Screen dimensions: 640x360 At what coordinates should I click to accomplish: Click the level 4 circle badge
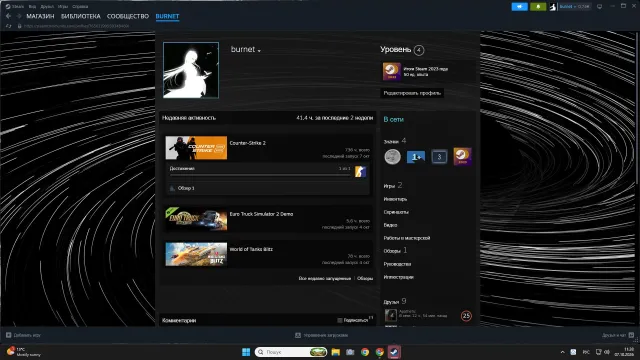point(419,50)
